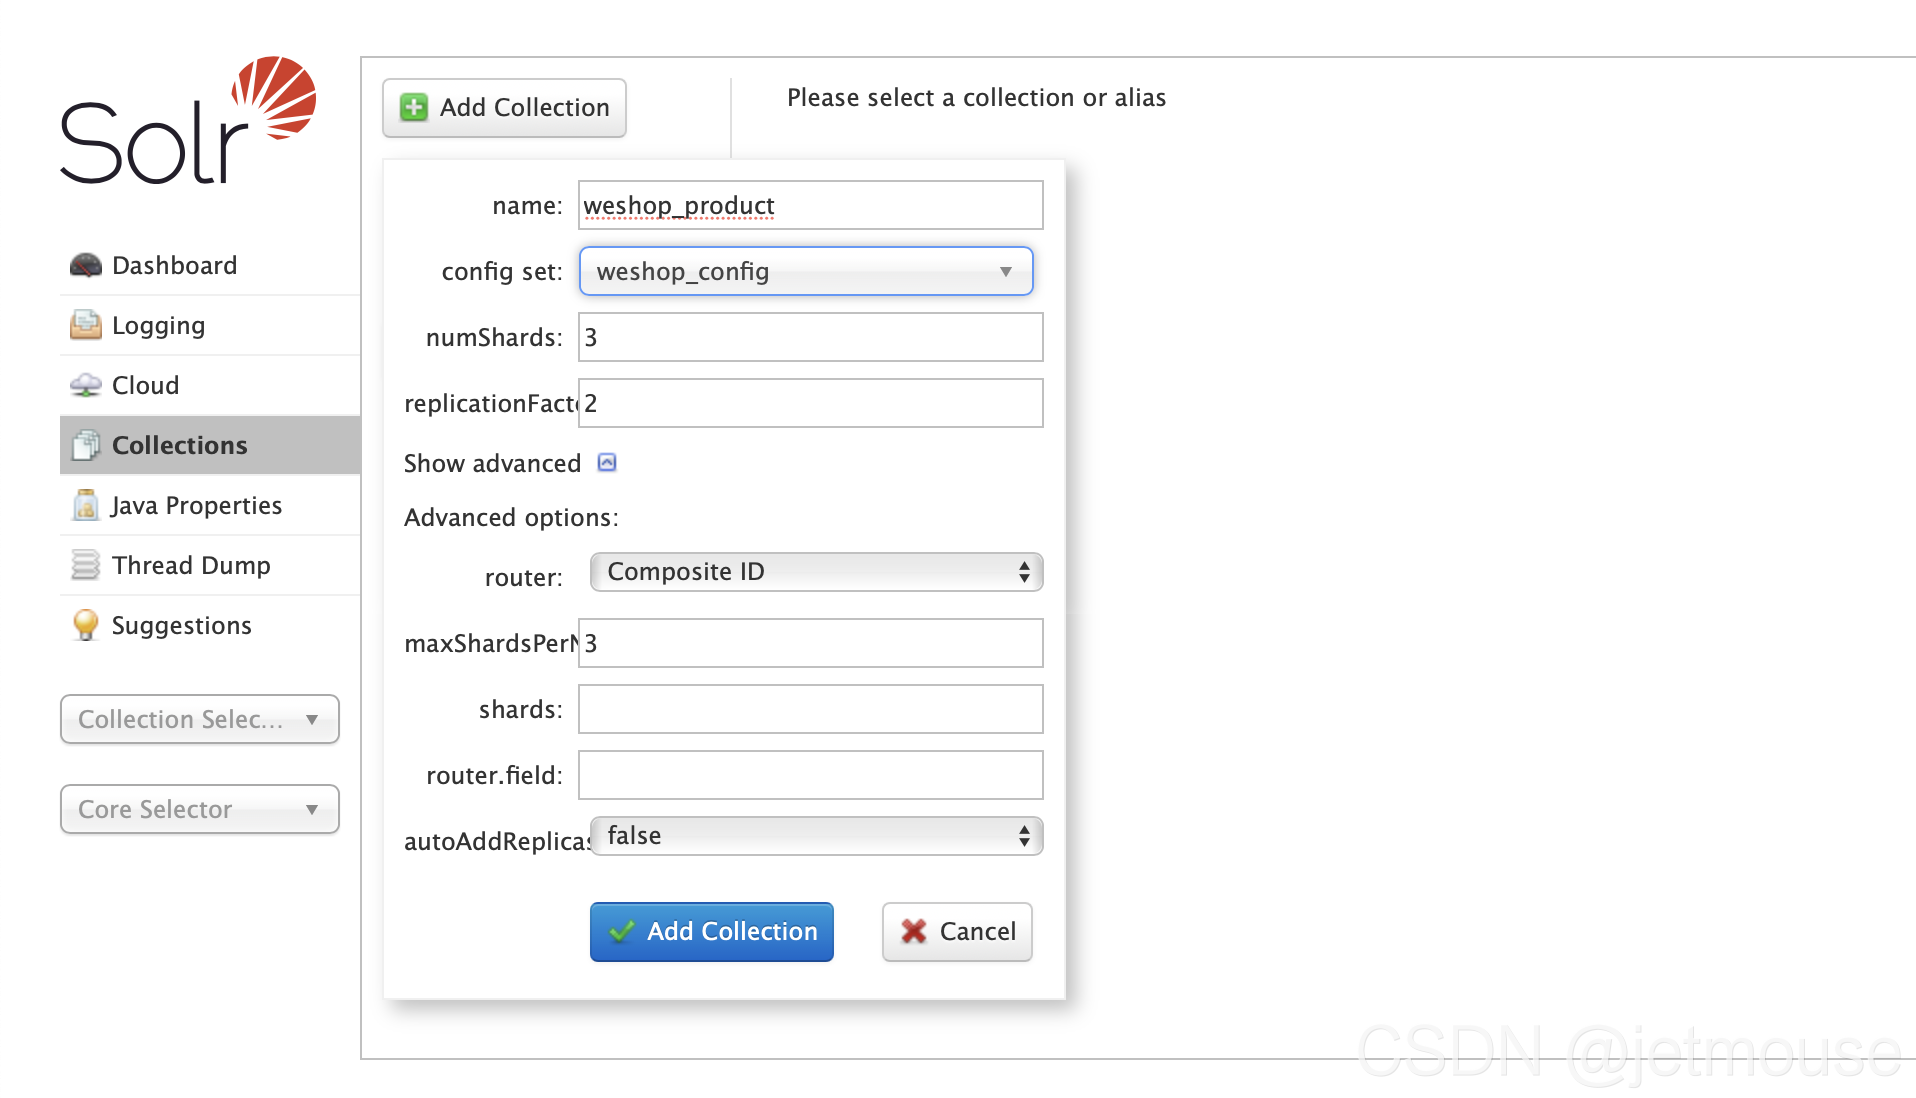Cancel the add collection form

(x=957, y=931)
